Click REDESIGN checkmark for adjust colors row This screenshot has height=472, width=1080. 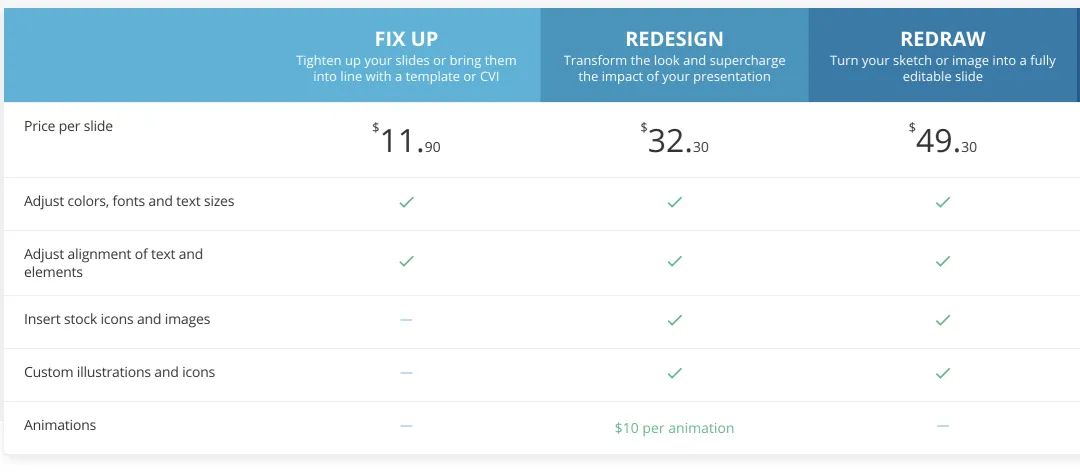(675, 202)
